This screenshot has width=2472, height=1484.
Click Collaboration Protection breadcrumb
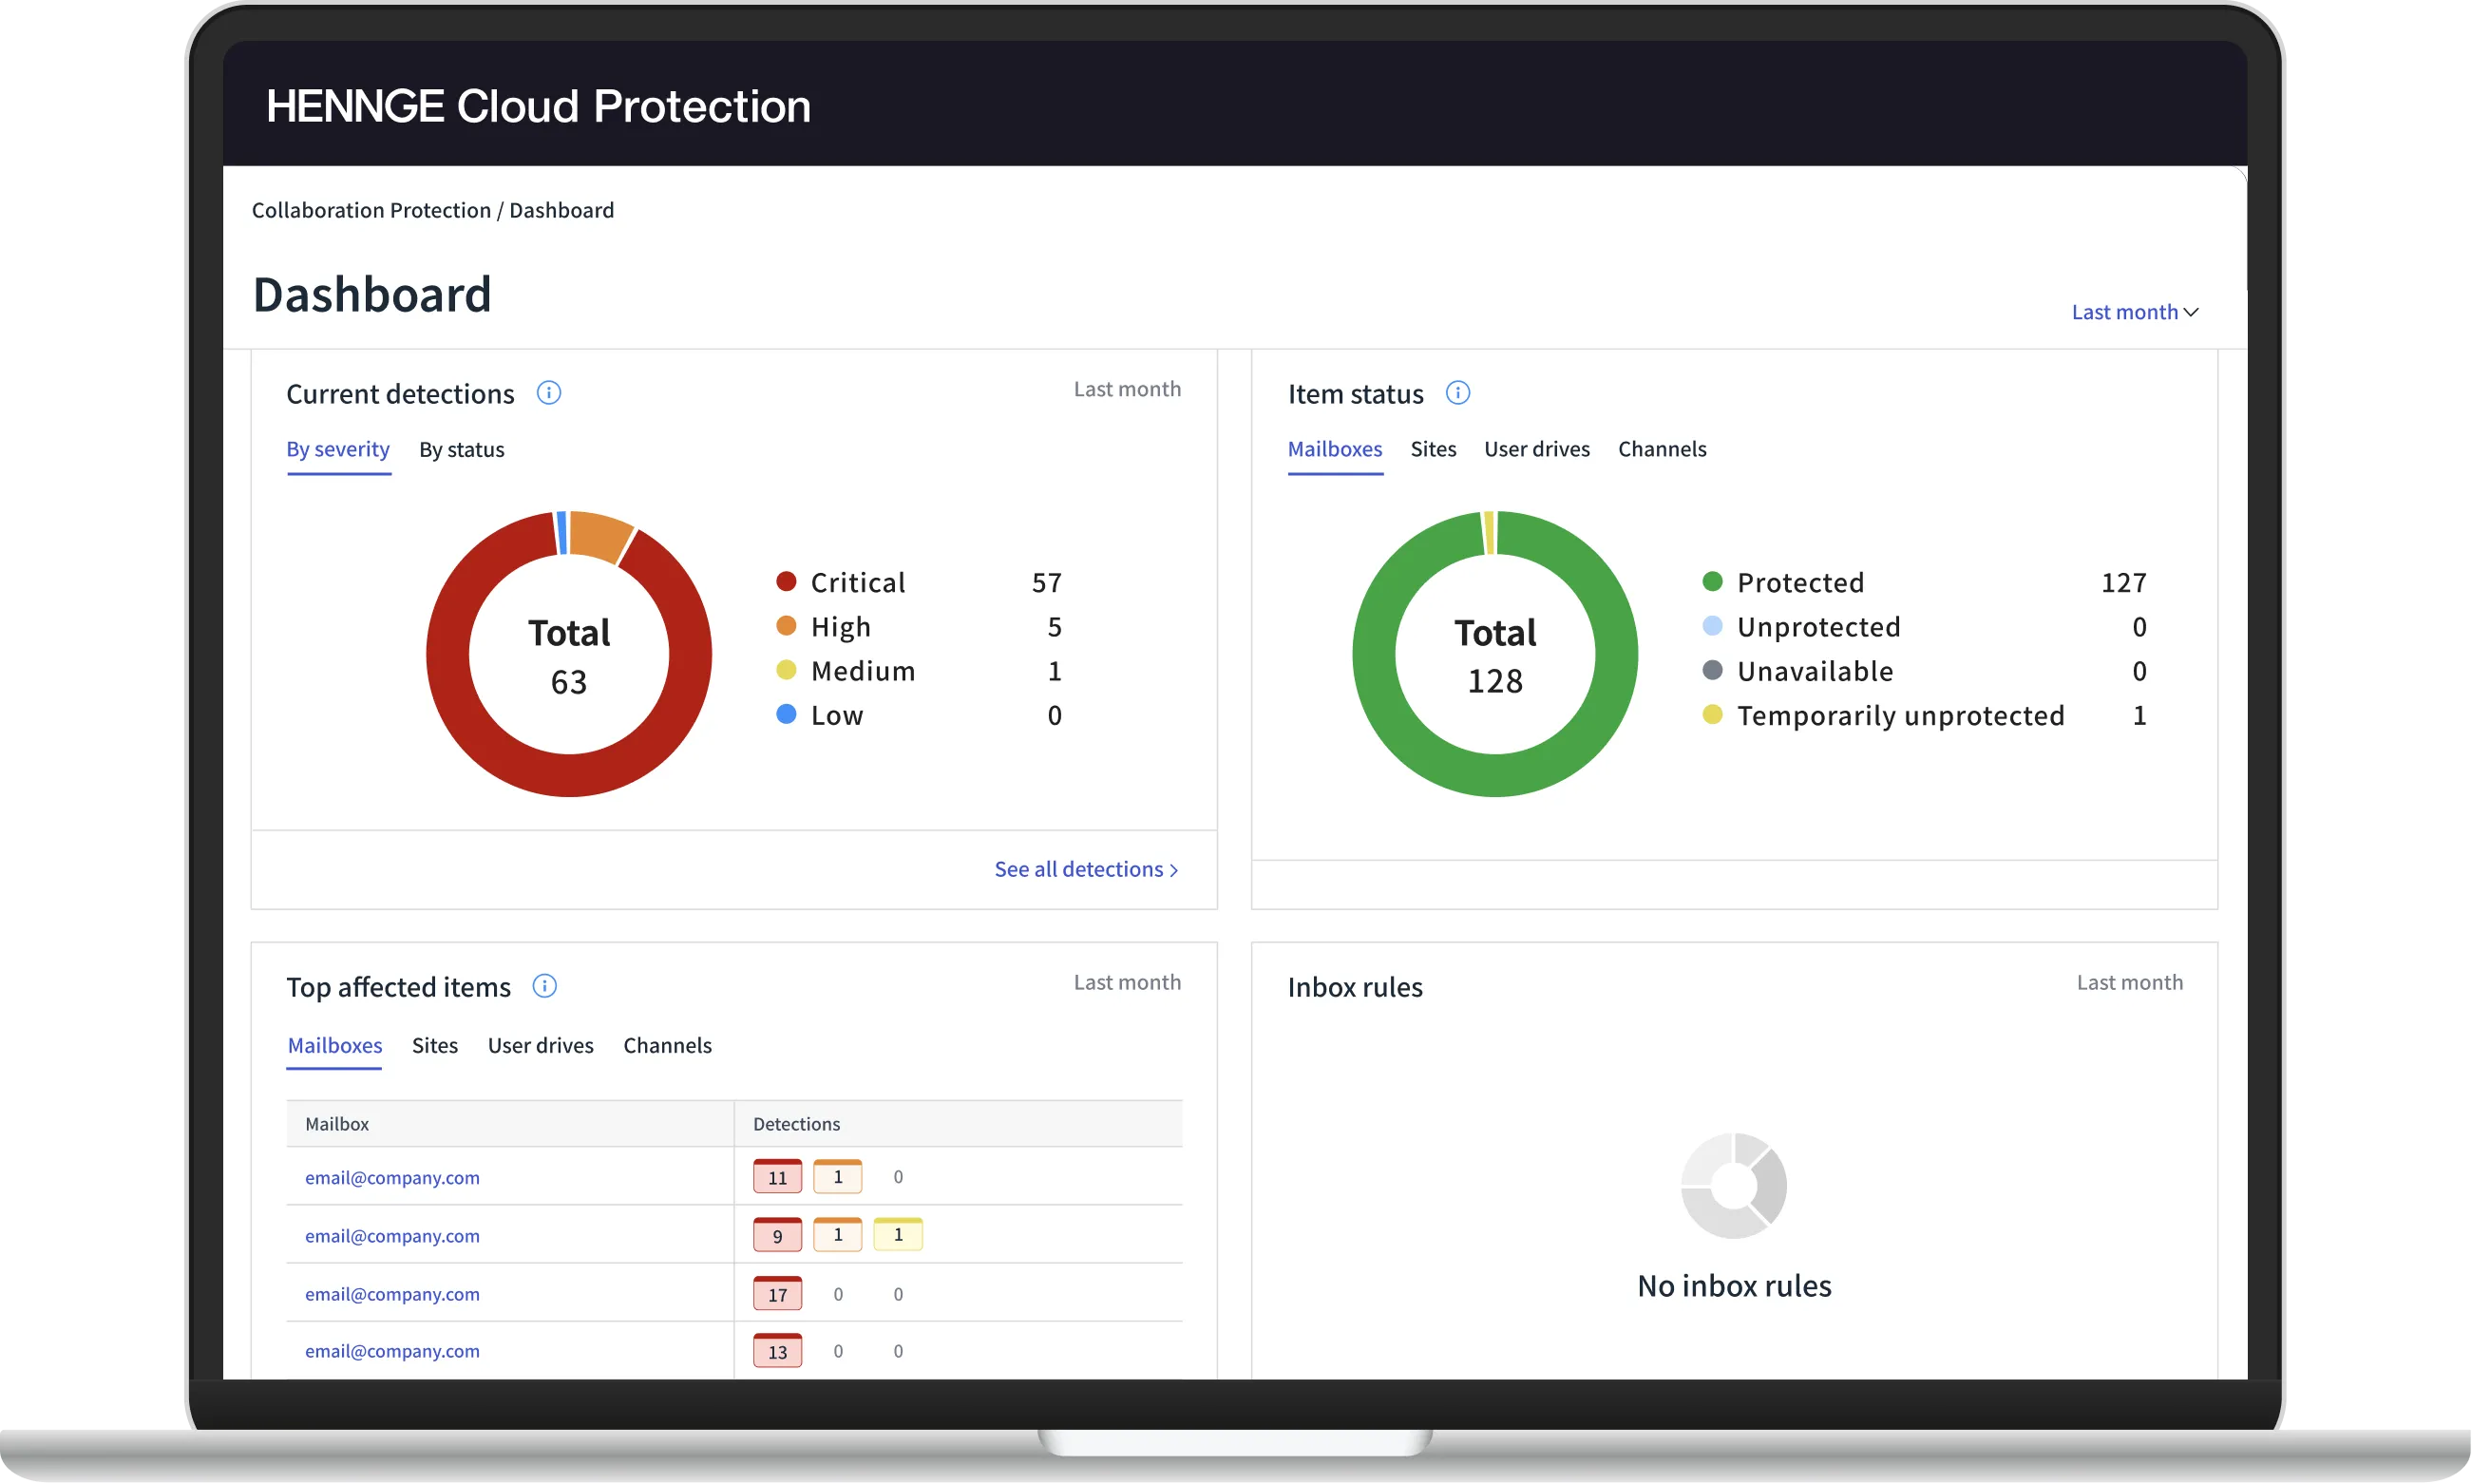tap(371, 210)
